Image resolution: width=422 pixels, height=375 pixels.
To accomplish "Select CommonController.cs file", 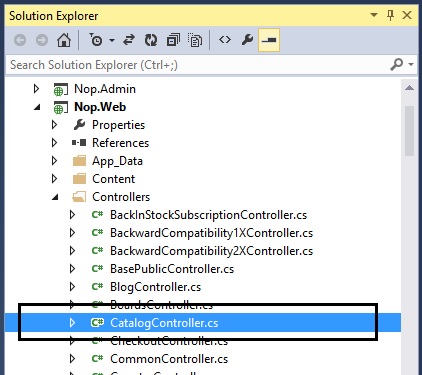I will pos(169,359).
